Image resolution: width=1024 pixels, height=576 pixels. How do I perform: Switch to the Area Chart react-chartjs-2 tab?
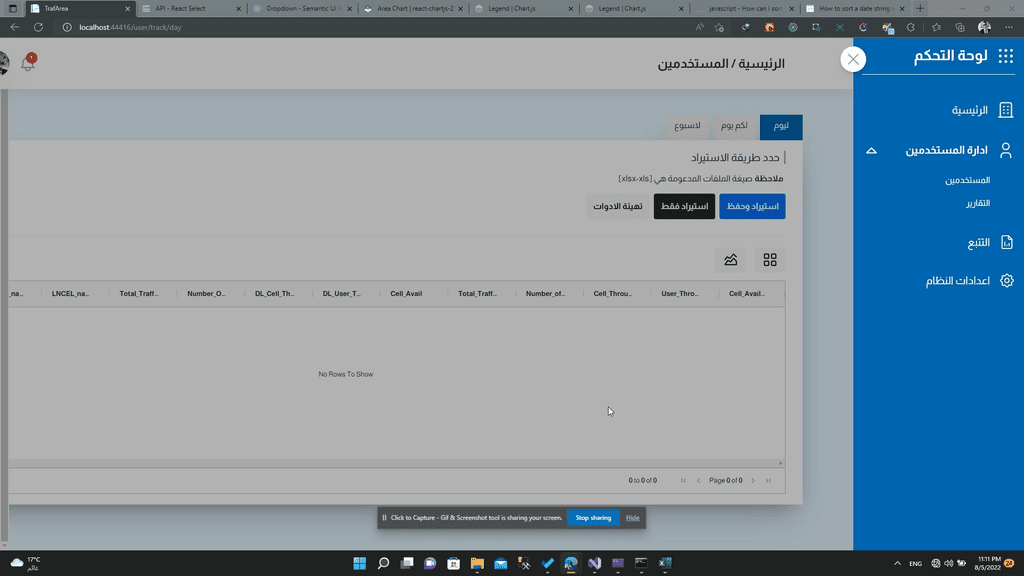point(412,8)
